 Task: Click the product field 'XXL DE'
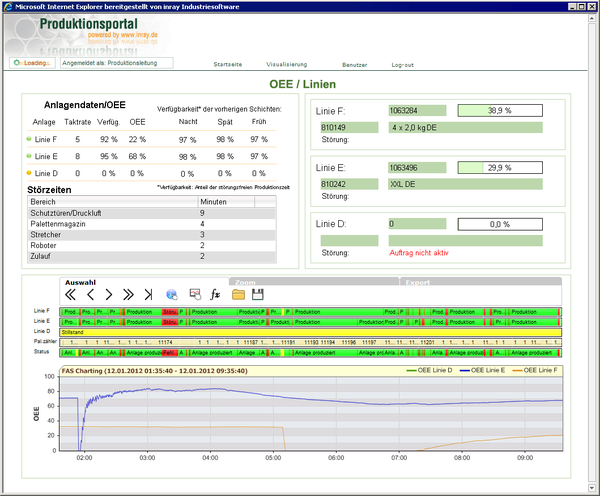coord(466,184)
